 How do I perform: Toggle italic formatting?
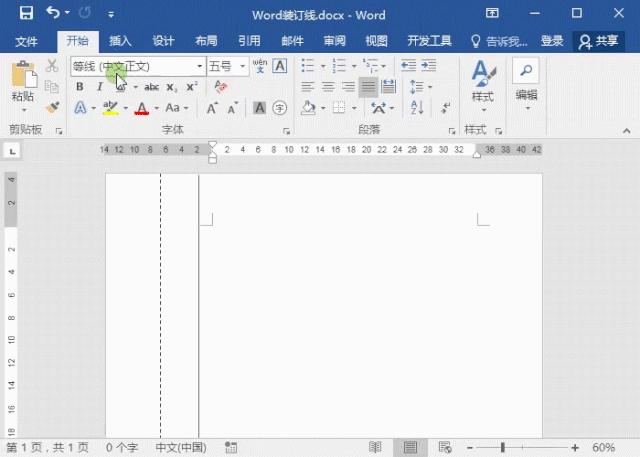pos(99,87)
